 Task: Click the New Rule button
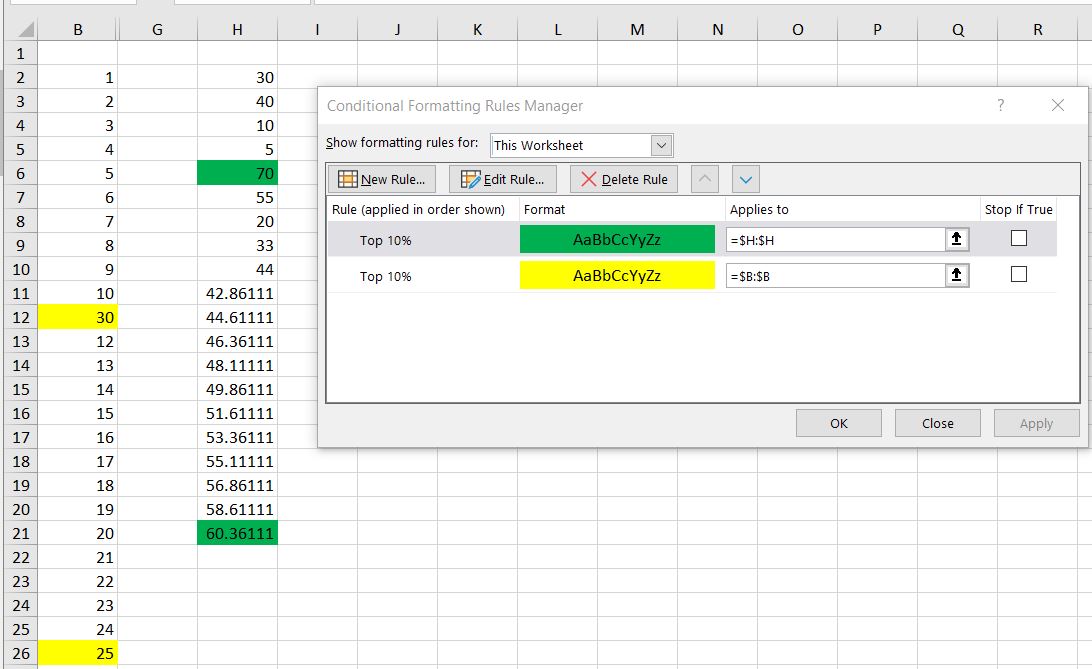[x=382, y=180]
